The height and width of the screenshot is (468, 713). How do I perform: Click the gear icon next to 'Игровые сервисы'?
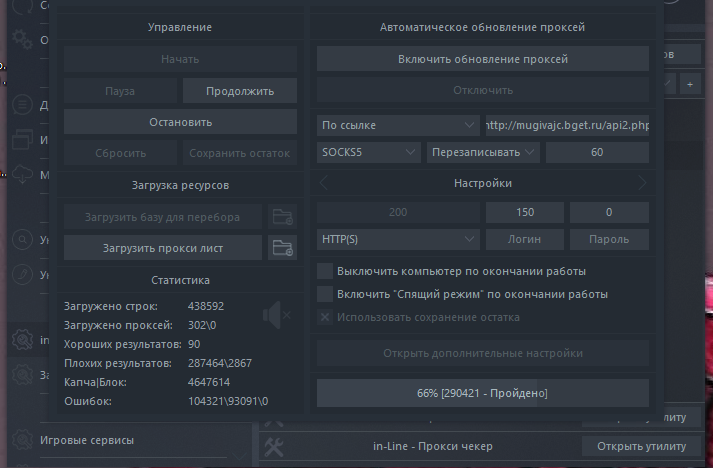click(x=22, y=439)
